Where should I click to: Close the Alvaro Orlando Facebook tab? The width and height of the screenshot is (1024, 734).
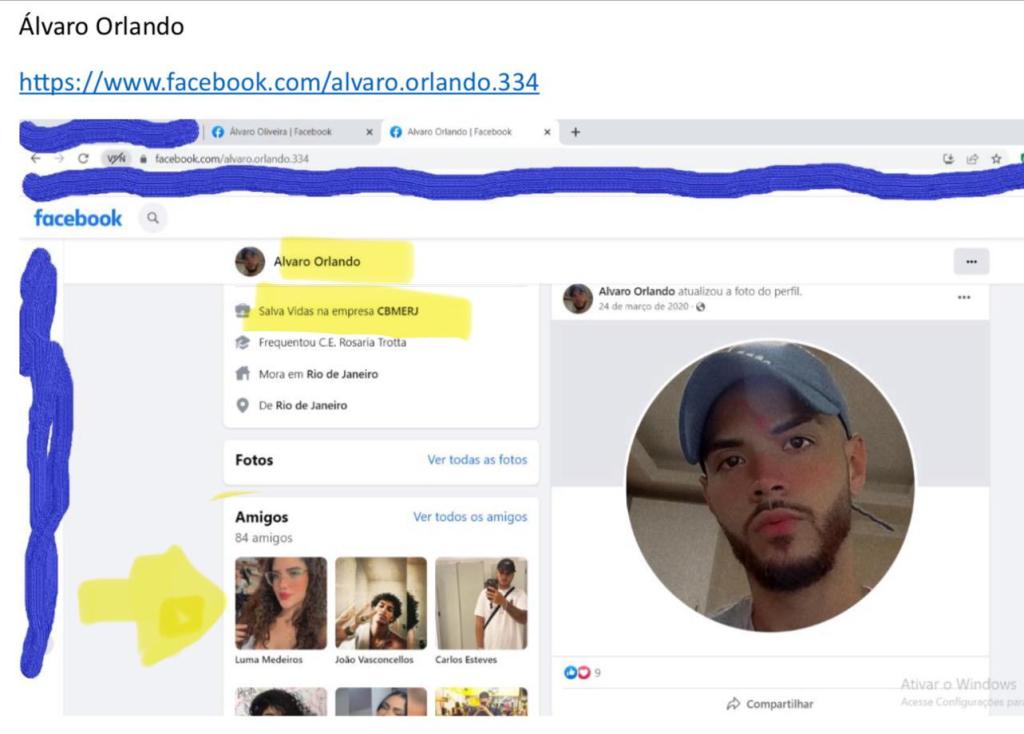pos(547,132)
